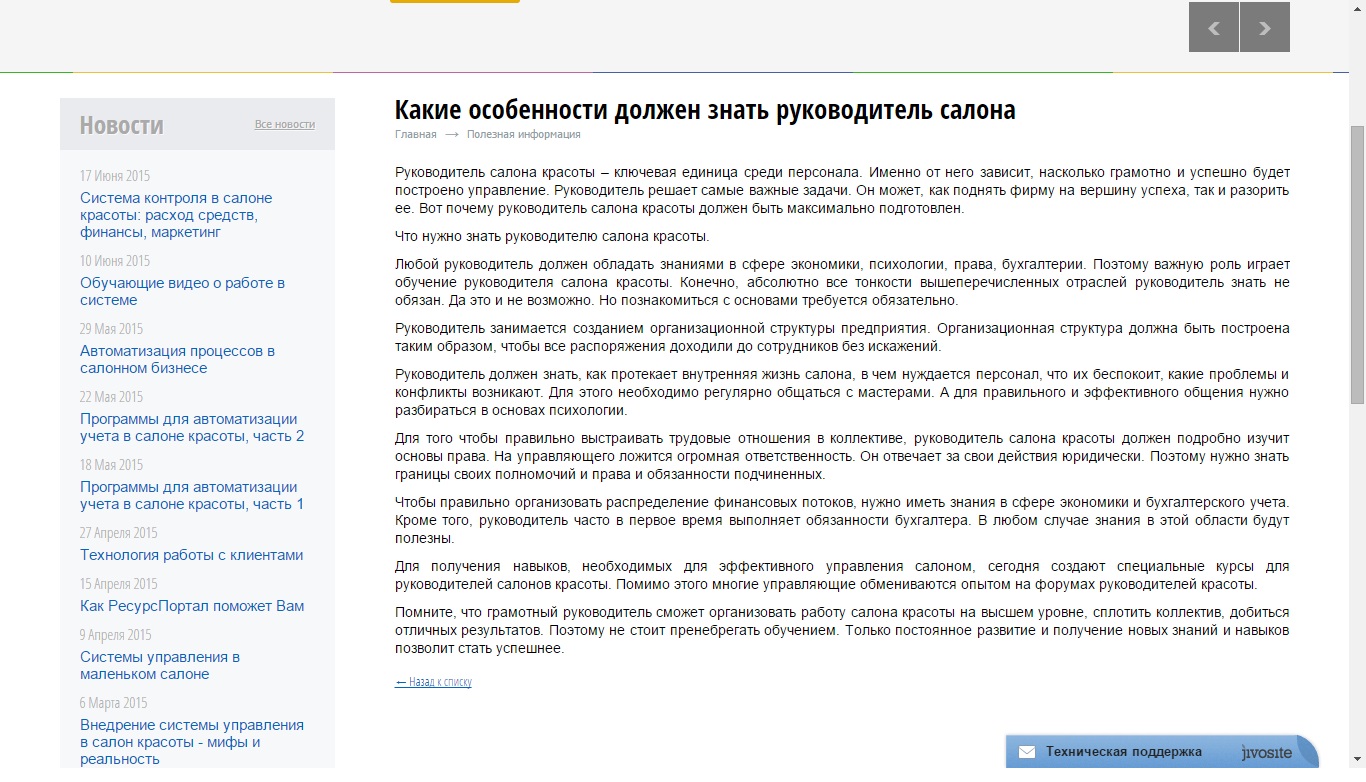
Task: Go to previous slide arrow
Action: (1214, 27)
